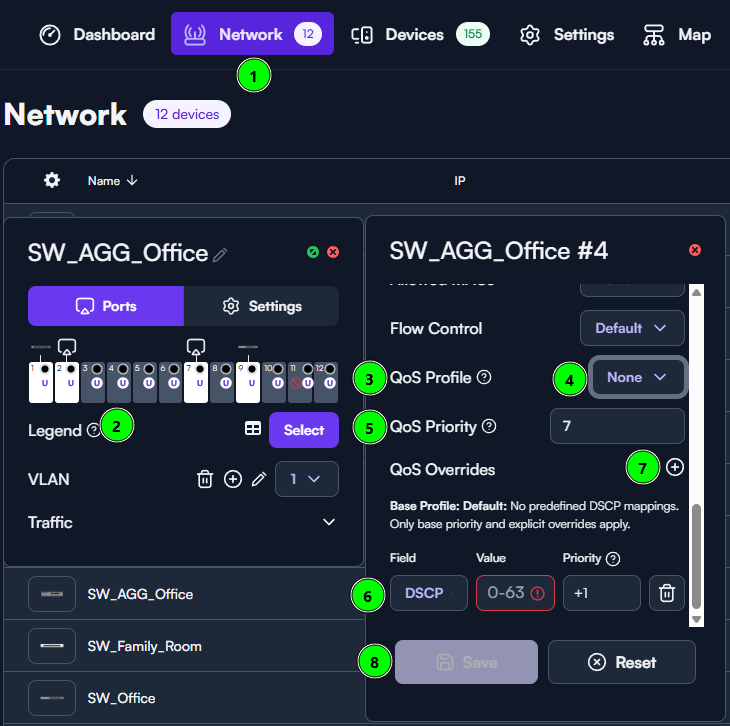Click the grid layout icon beside Select

tap(253, 429)
